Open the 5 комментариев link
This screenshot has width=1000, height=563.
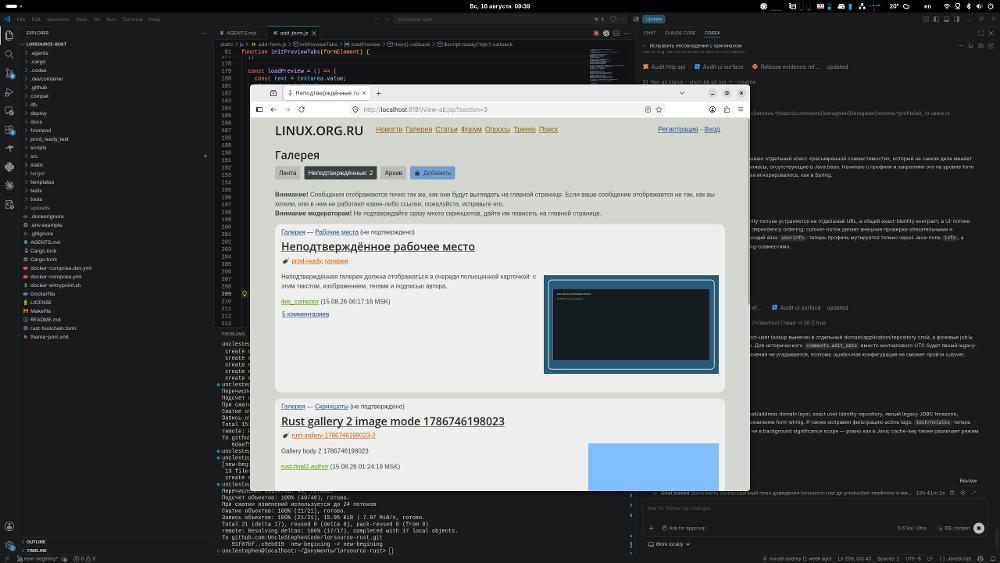pos(305,314)
